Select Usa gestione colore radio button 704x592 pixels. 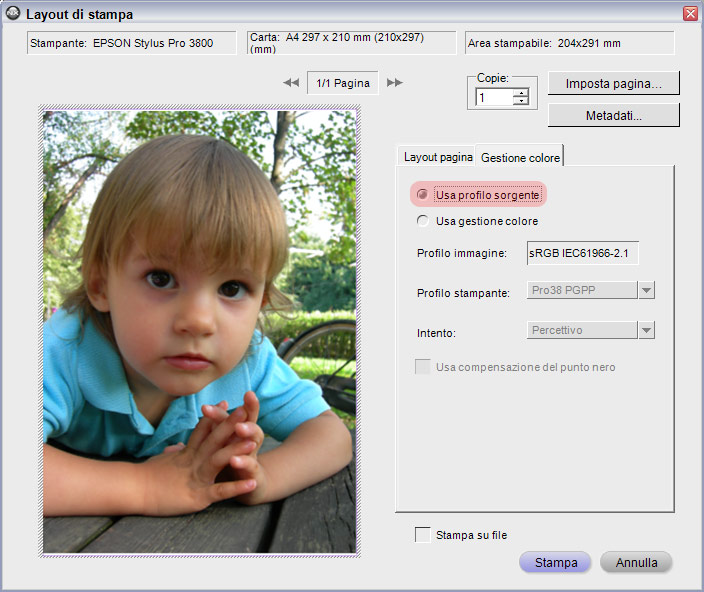[x=422, y=221]
